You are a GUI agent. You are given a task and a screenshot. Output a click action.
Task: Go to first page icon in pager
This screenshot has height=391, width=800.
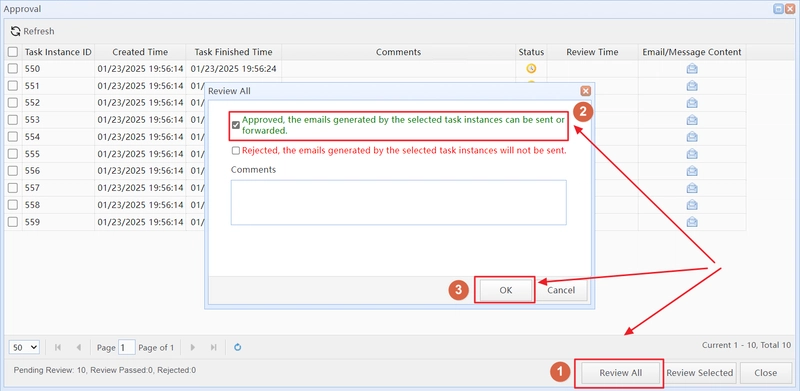click(58, 348)
